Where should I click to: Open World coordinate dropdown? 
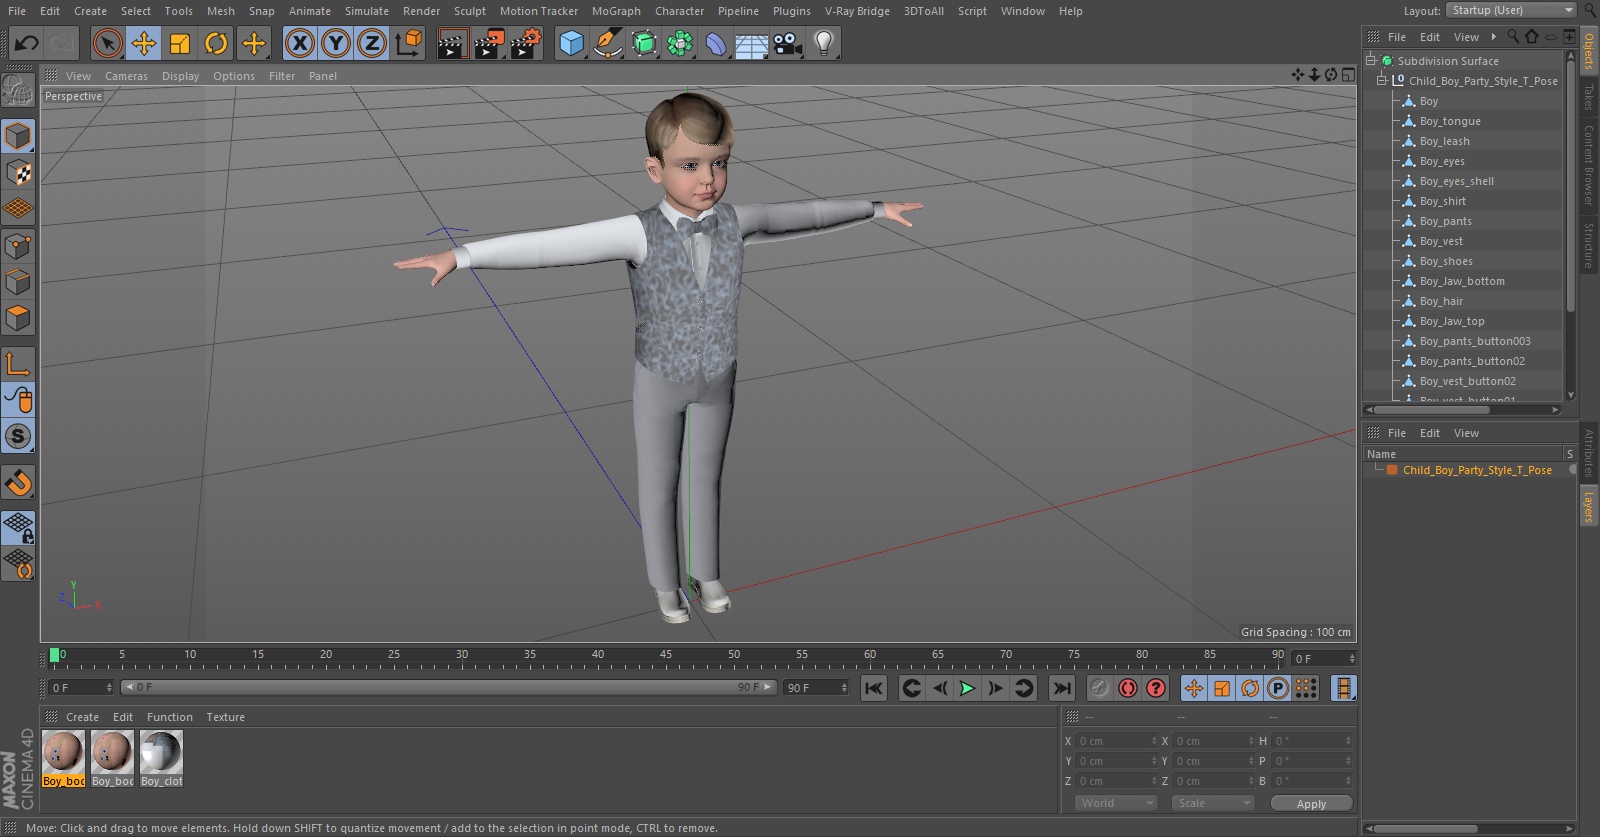pyautogui.click(x=1116, y=803)
